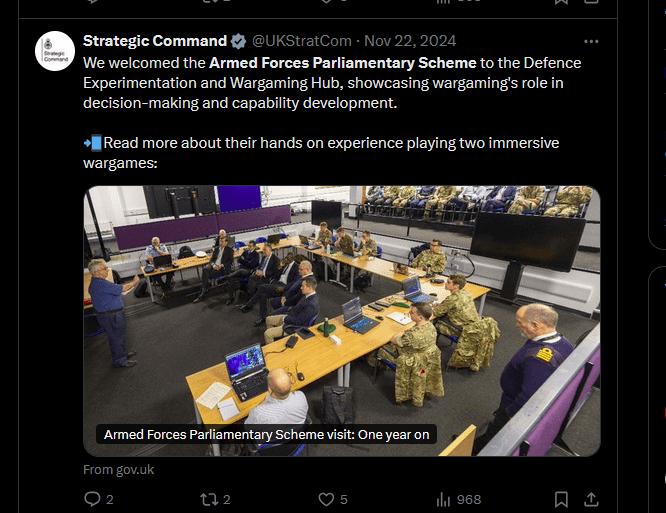This screenshot has height=513, width=666.
Task: Click the verified badge beside Strategic Command
Action: (x=239, y=41)
